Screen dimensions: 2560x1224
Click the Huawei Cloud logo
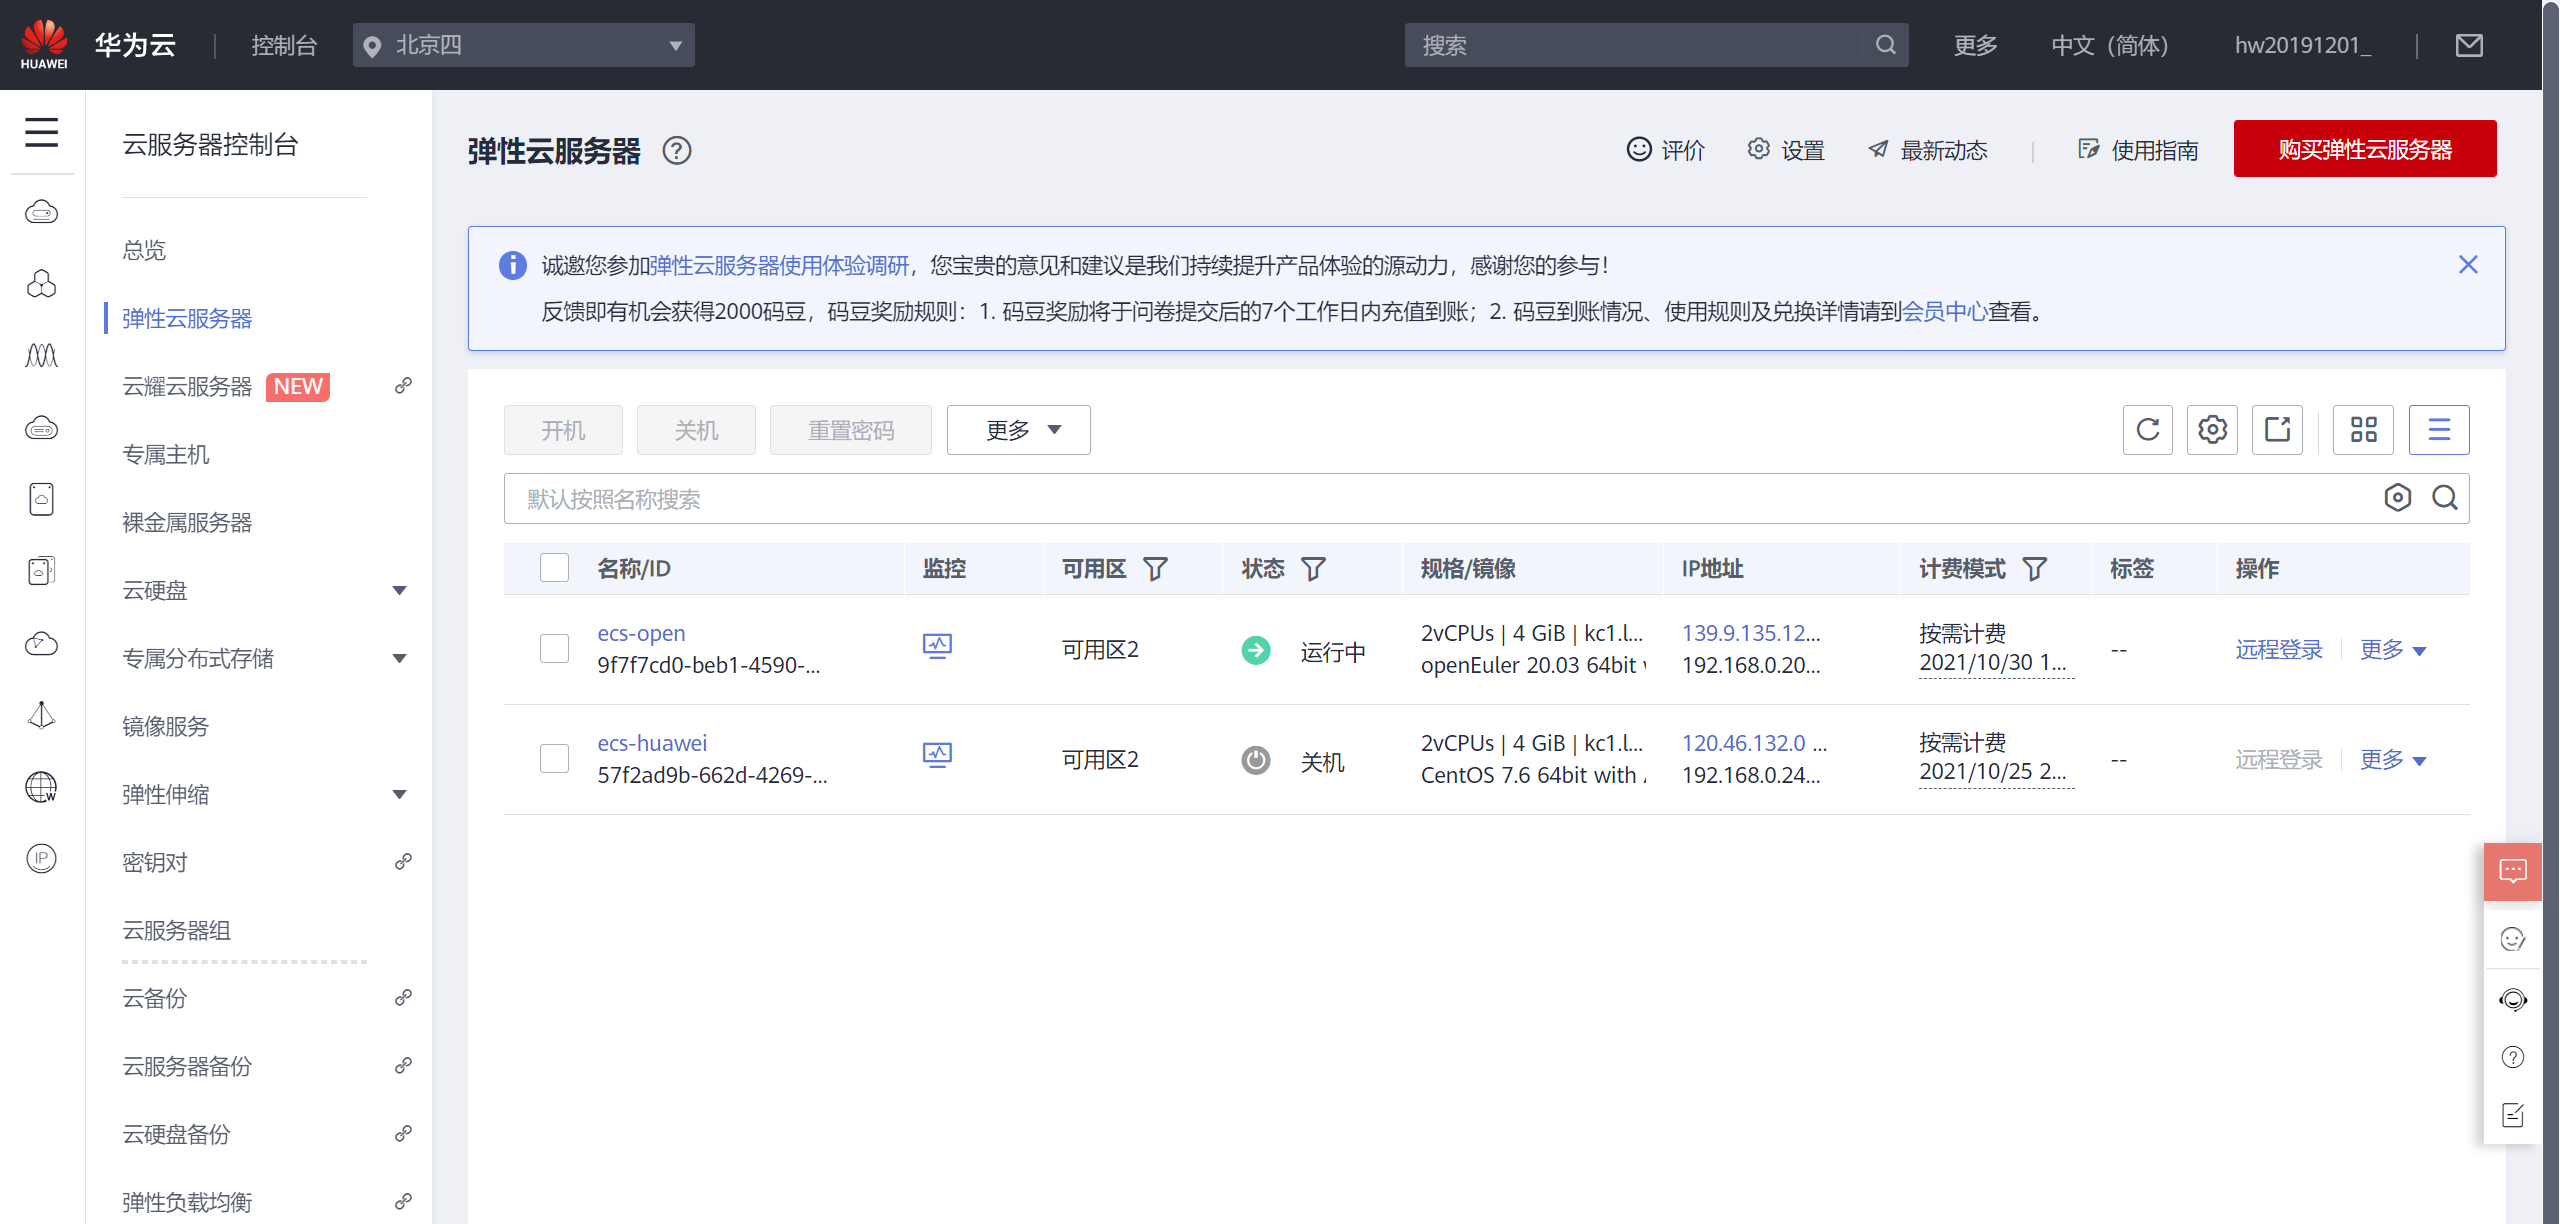pyautogui.click(x=44, y=44)
